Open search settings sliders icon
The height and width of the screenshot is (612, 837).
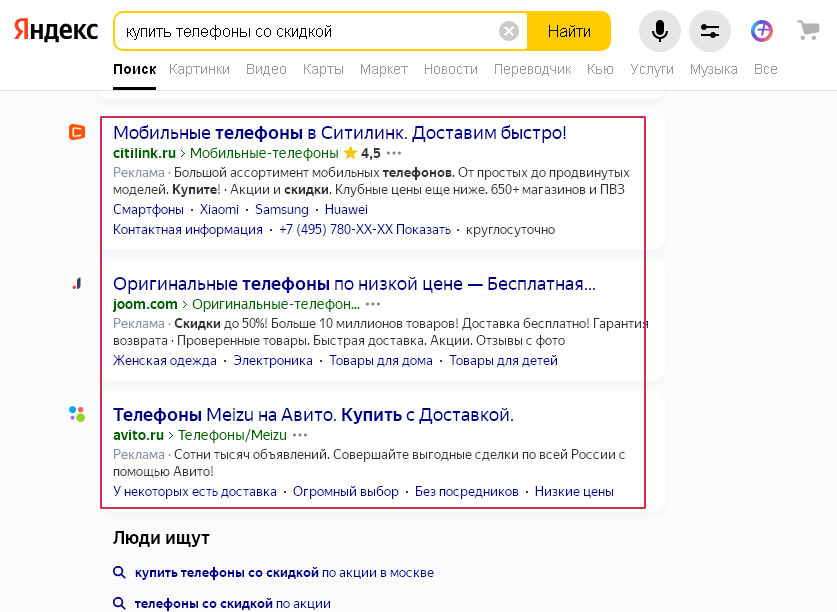coord(710,31)
